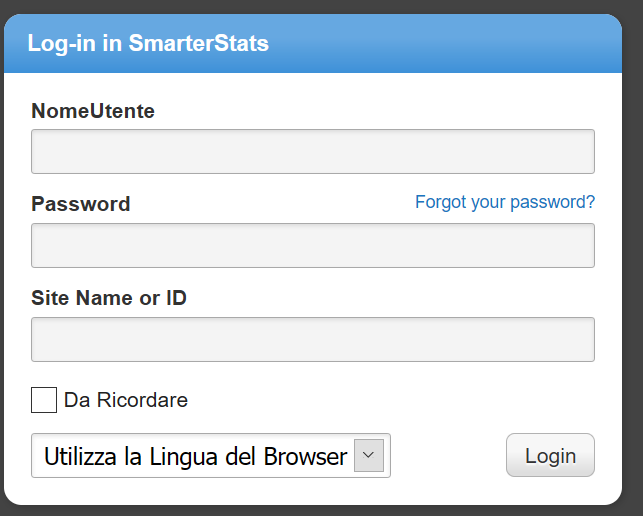
Task: Click the word Browser in the language selector
Action: (x=305, y=457)
